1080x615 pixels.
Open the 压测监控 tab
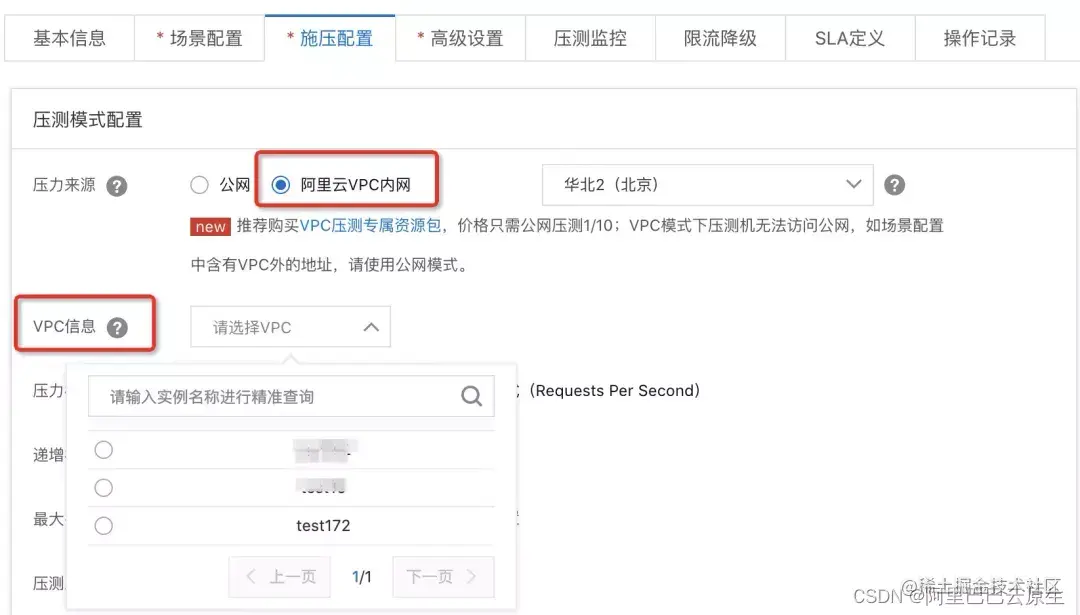pos(590,39)
